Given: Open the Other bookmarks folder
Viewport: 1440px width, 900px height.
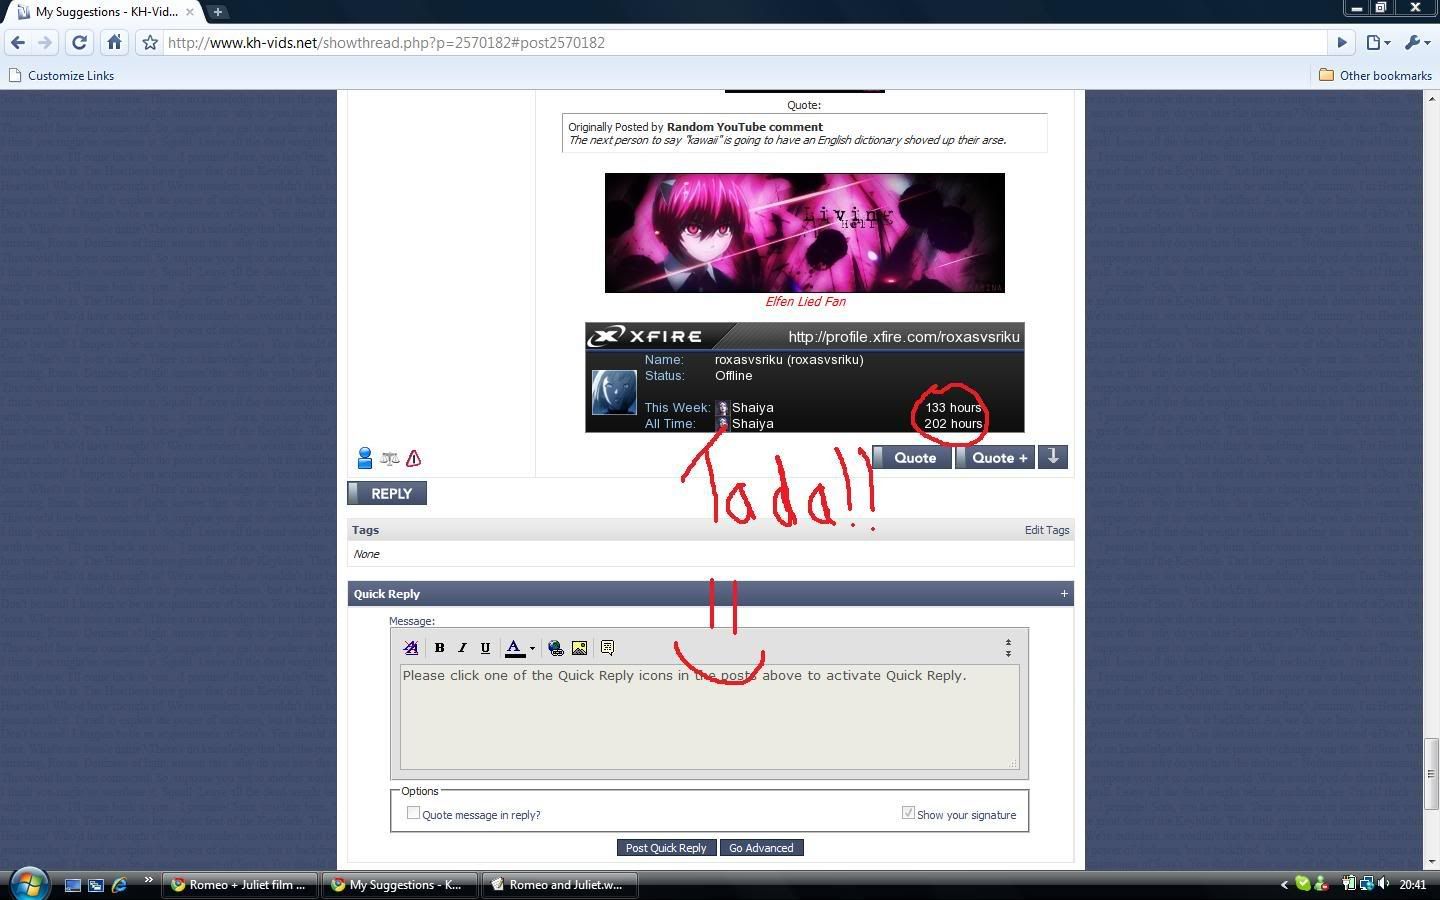Looking at the screenshot, I should 1375,75.
